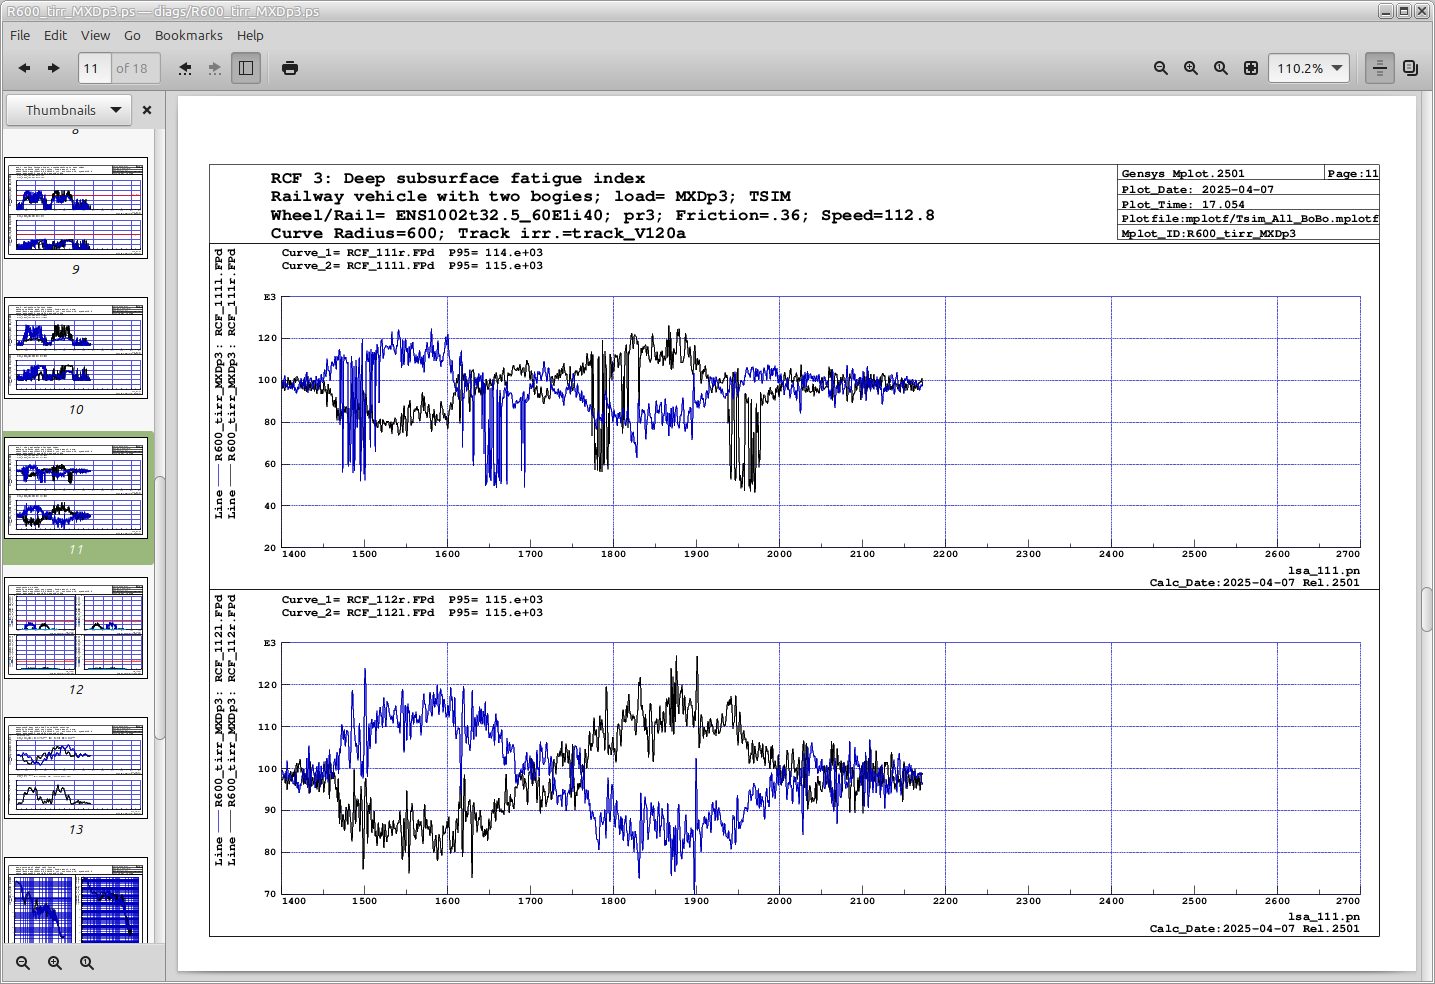Navigate forward in page history
This screenshot has width=1435, height=984.
(215, 68)
